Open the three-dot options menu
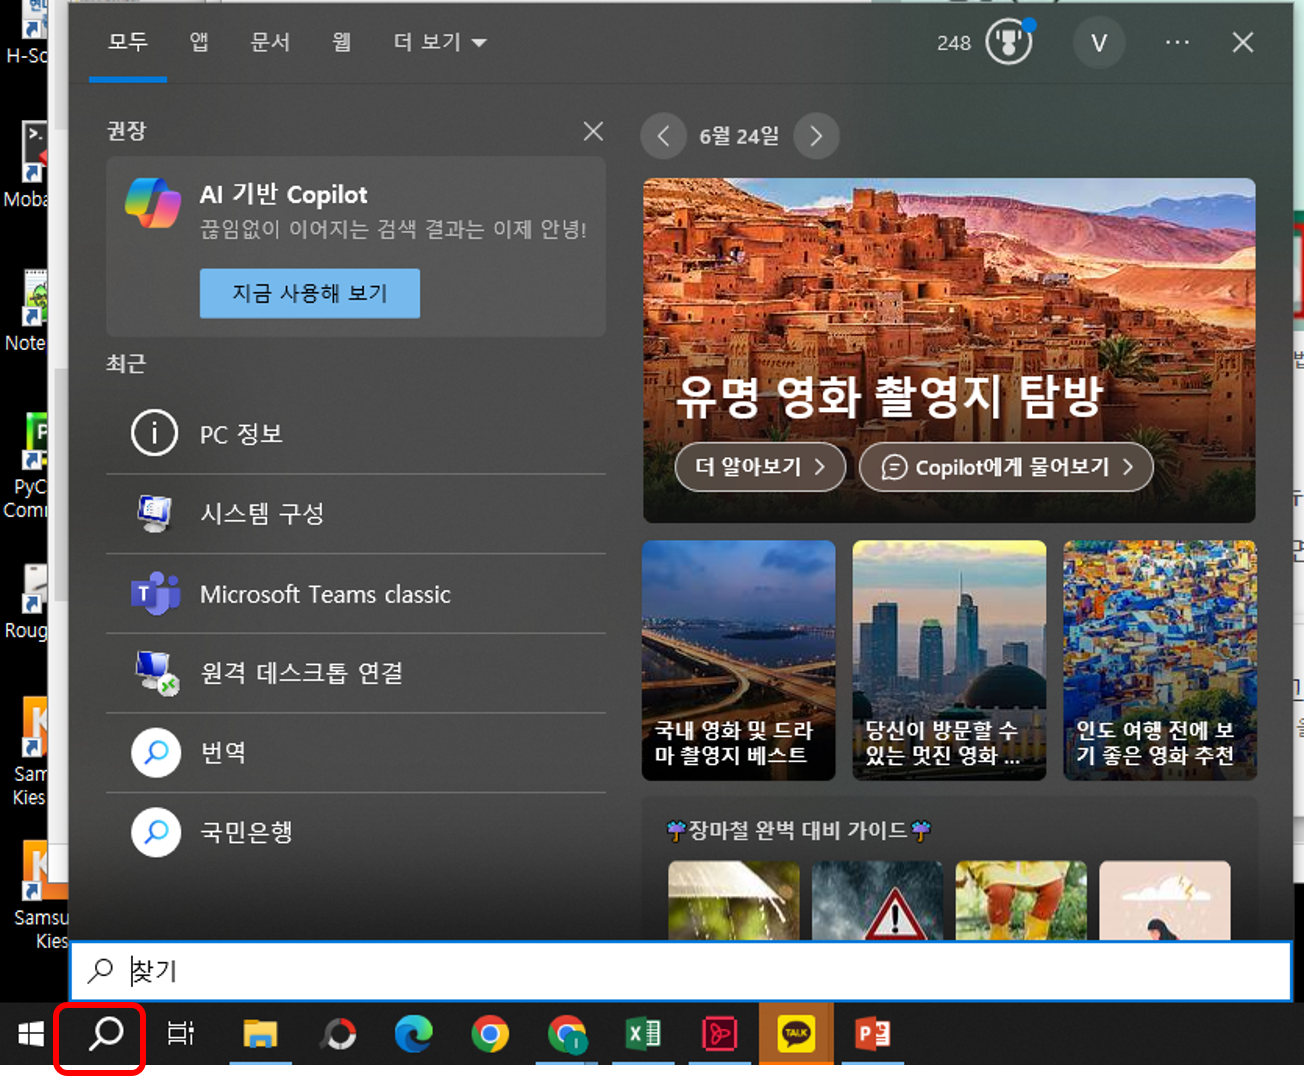The width and height of the screenshot is (1304, 1076). coord(1177,42)
